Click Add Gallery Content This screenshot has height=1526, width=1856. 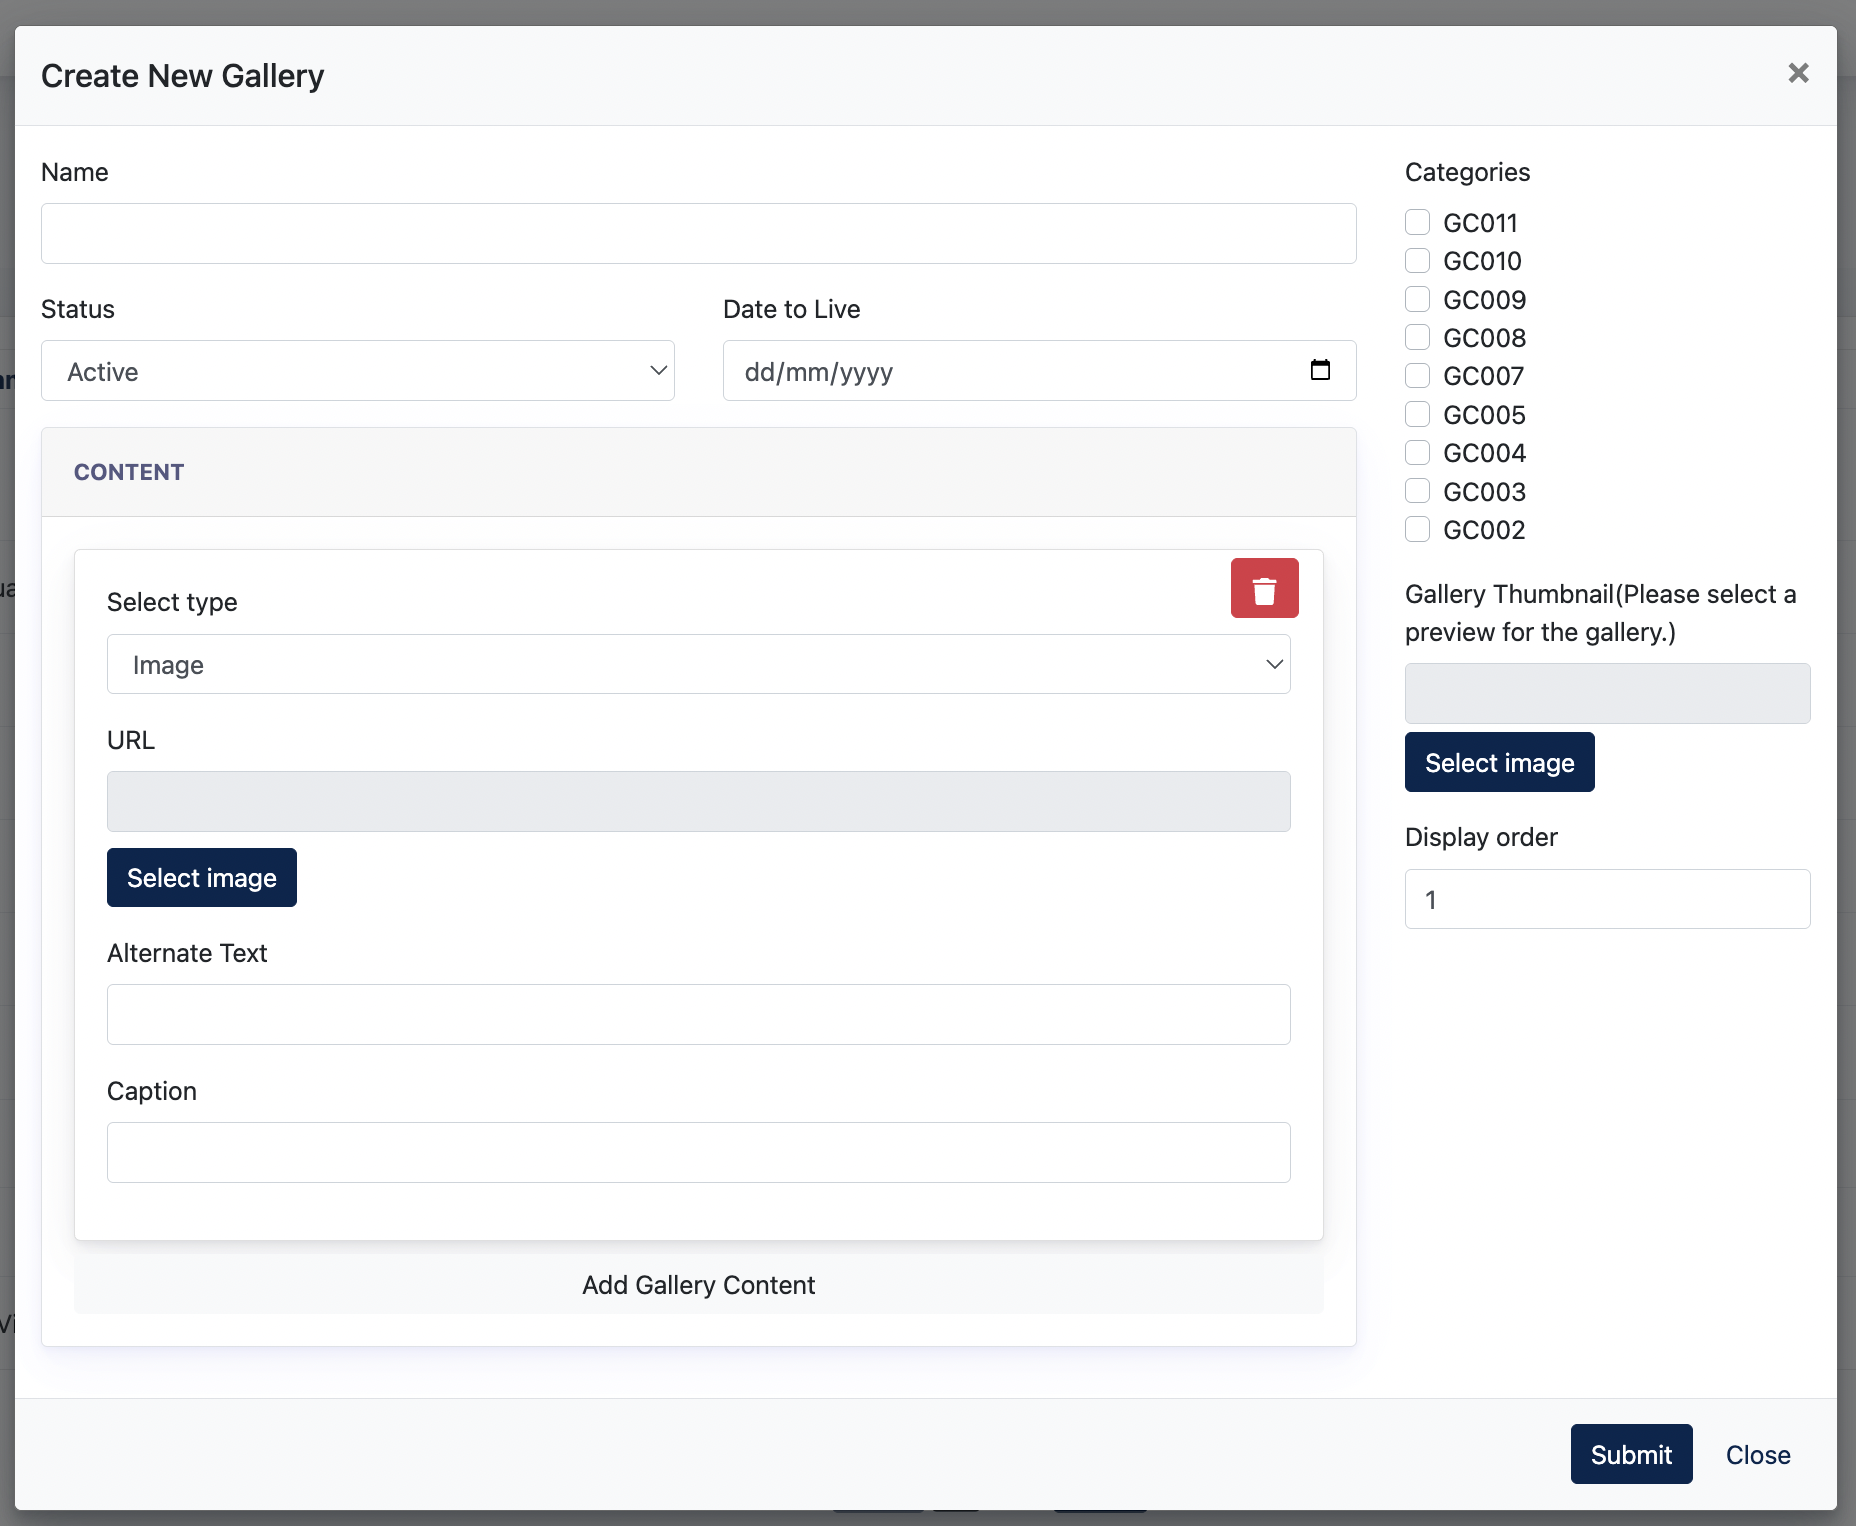(699, 1285)
